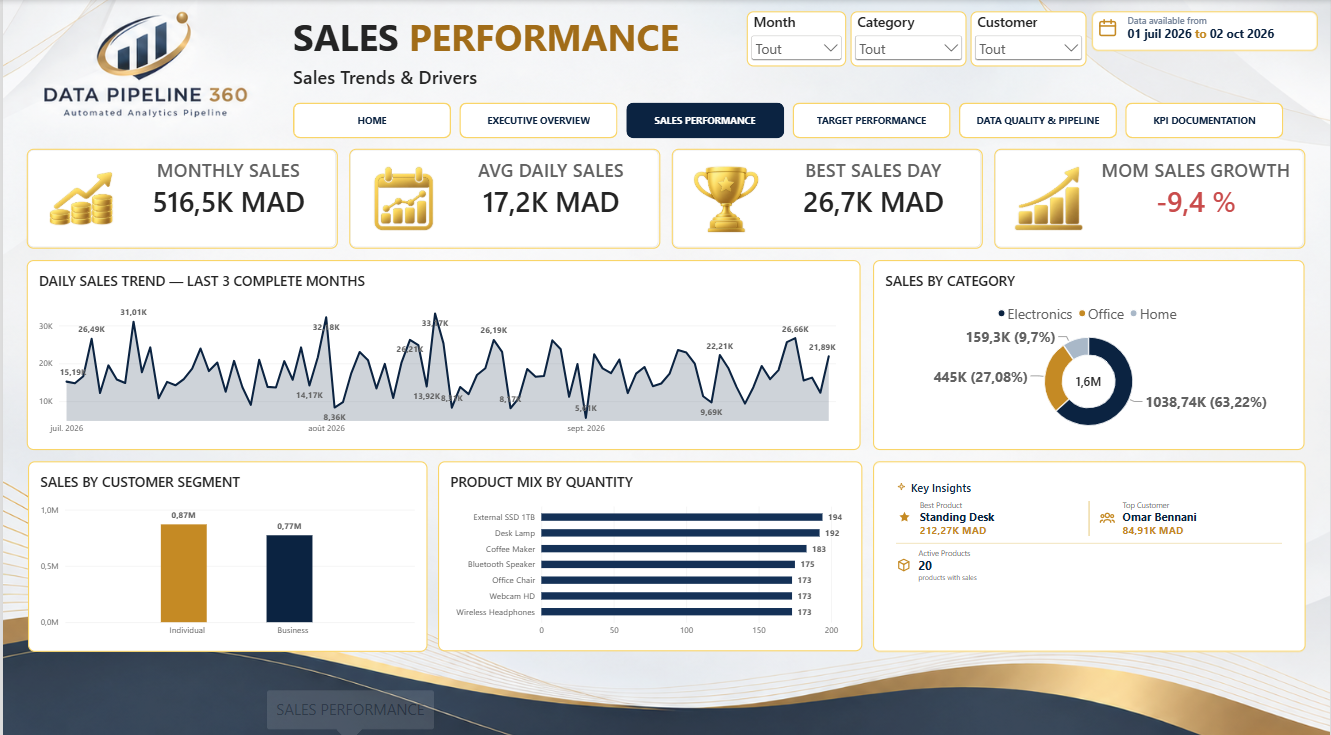Click the gold coins Monthly Sales icon
The width and height of the screenshot is (1331, 735).
click(x=81, y=198)
